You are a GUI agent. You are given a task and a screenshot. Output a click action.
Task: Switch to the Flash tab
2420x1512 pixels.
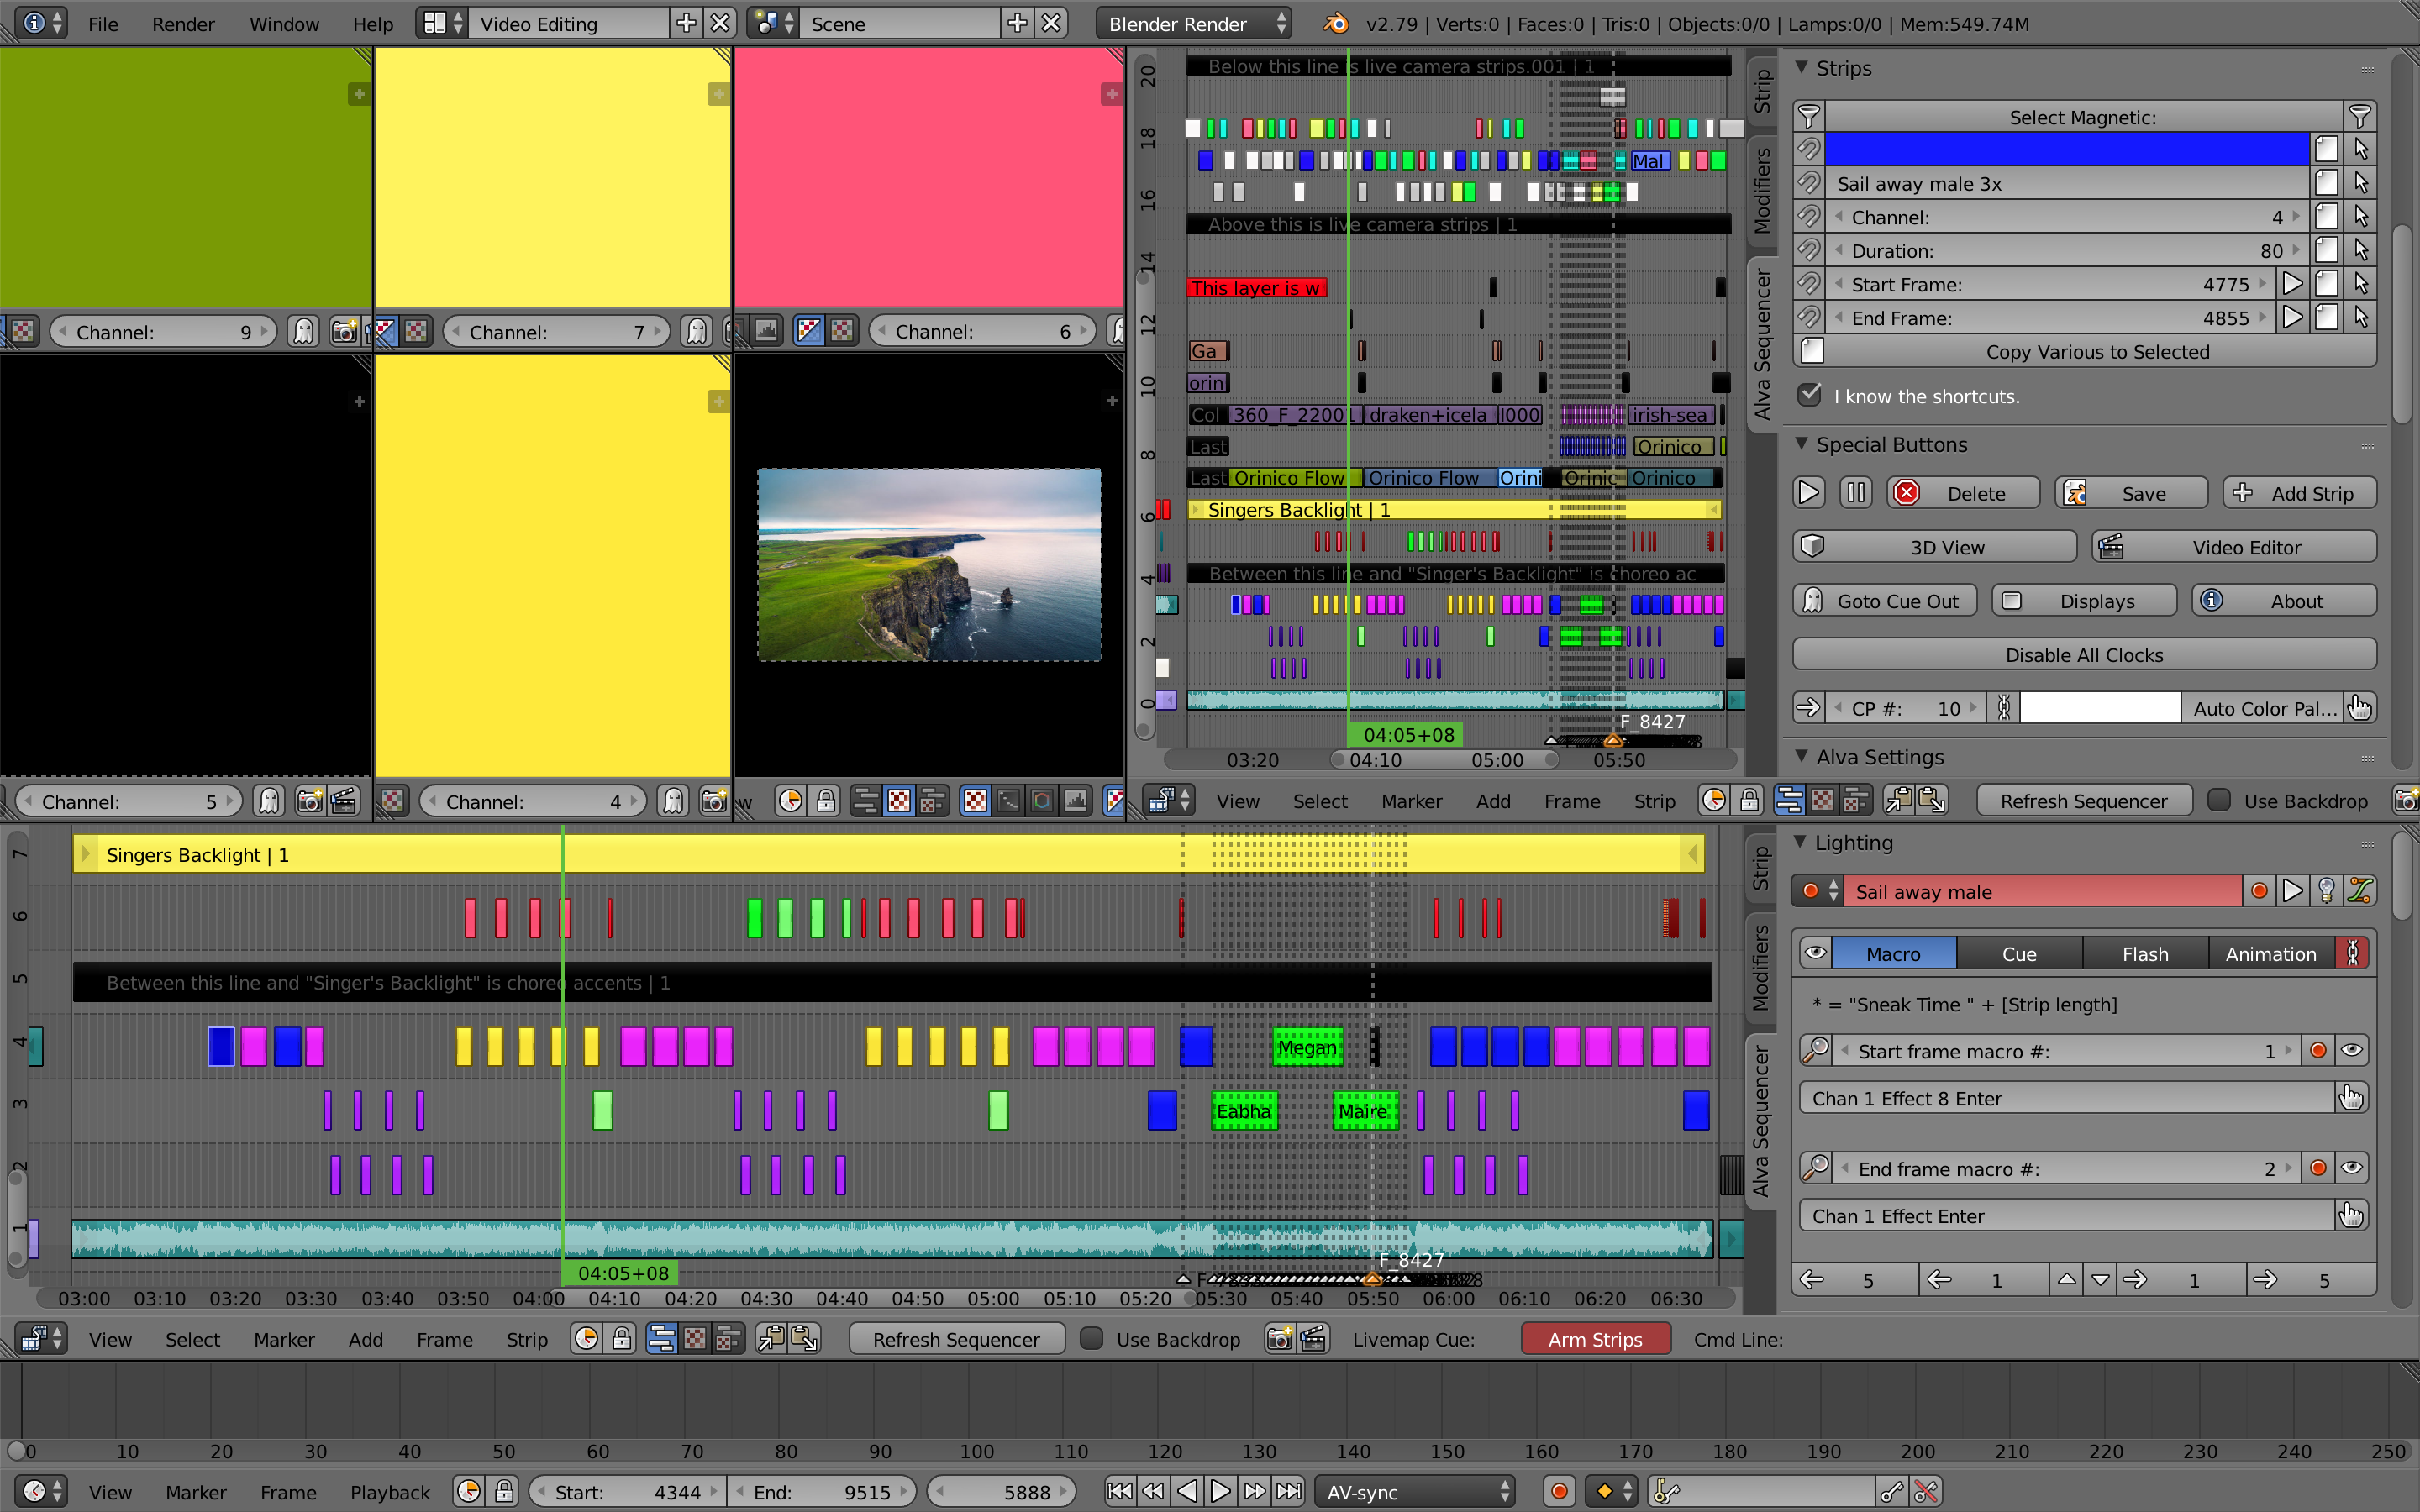point(2145,953)
